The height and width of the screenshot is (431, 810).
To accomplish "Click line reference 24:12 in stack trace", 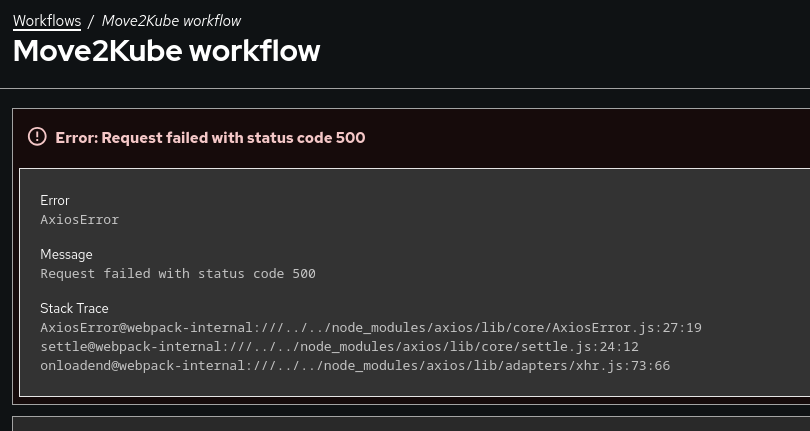I will click(619, 346).
